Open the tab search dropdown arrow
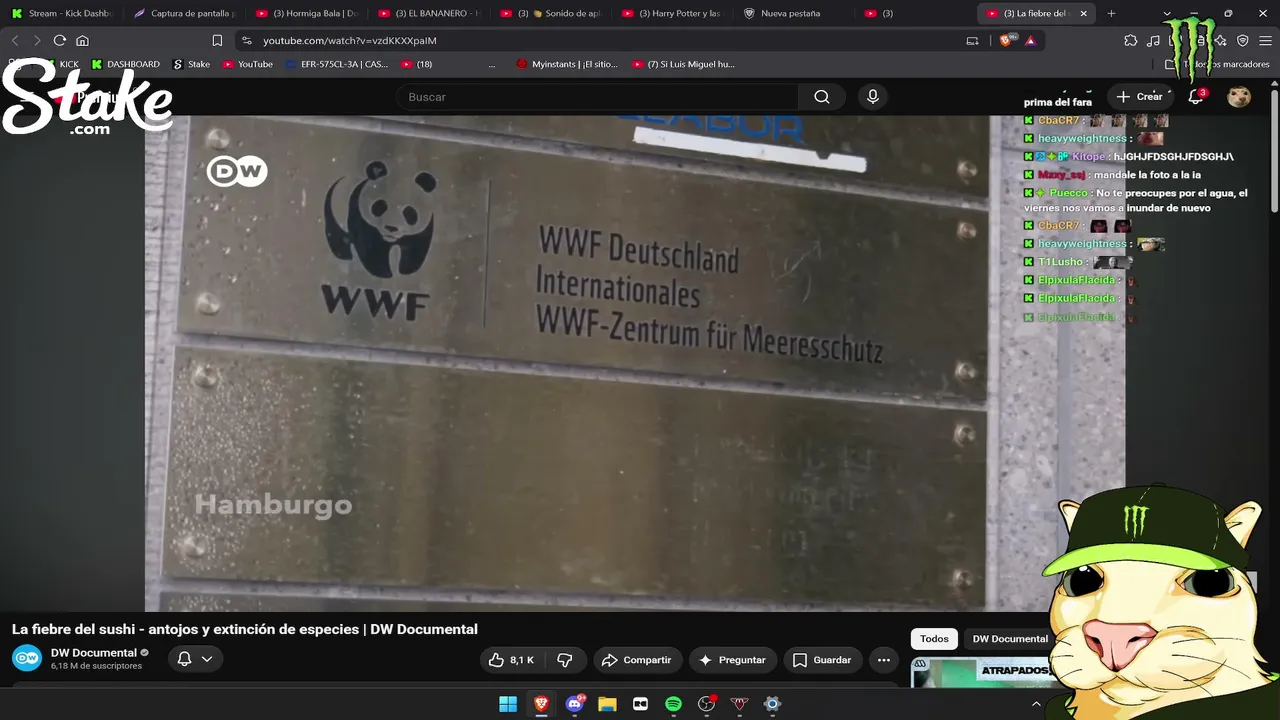Viewport: 1280px width, 720px height. tap(1167, 13)
